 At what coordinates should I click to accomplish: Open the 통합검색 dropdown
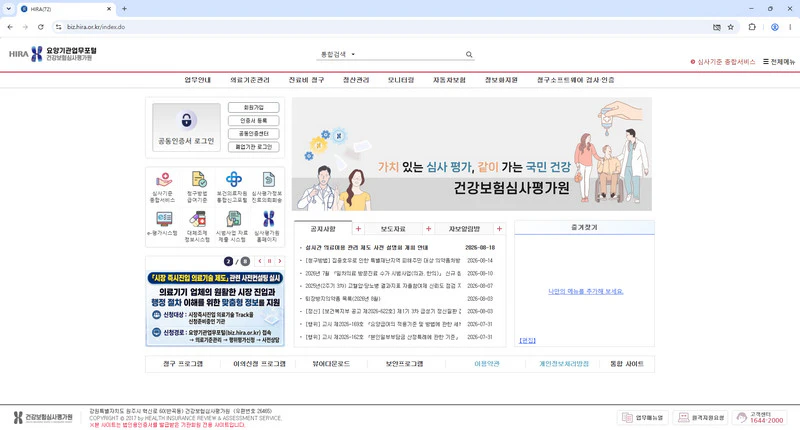337,54
